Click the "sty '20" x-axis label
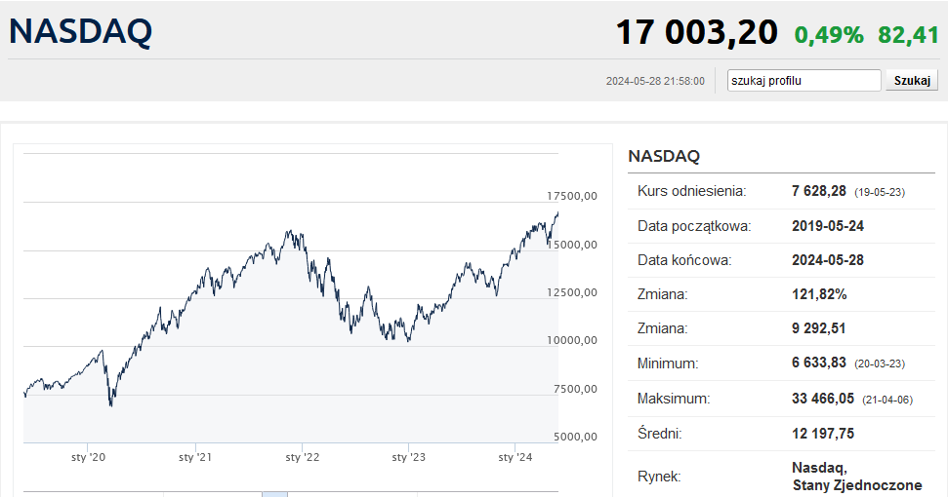 click(88, 457)
